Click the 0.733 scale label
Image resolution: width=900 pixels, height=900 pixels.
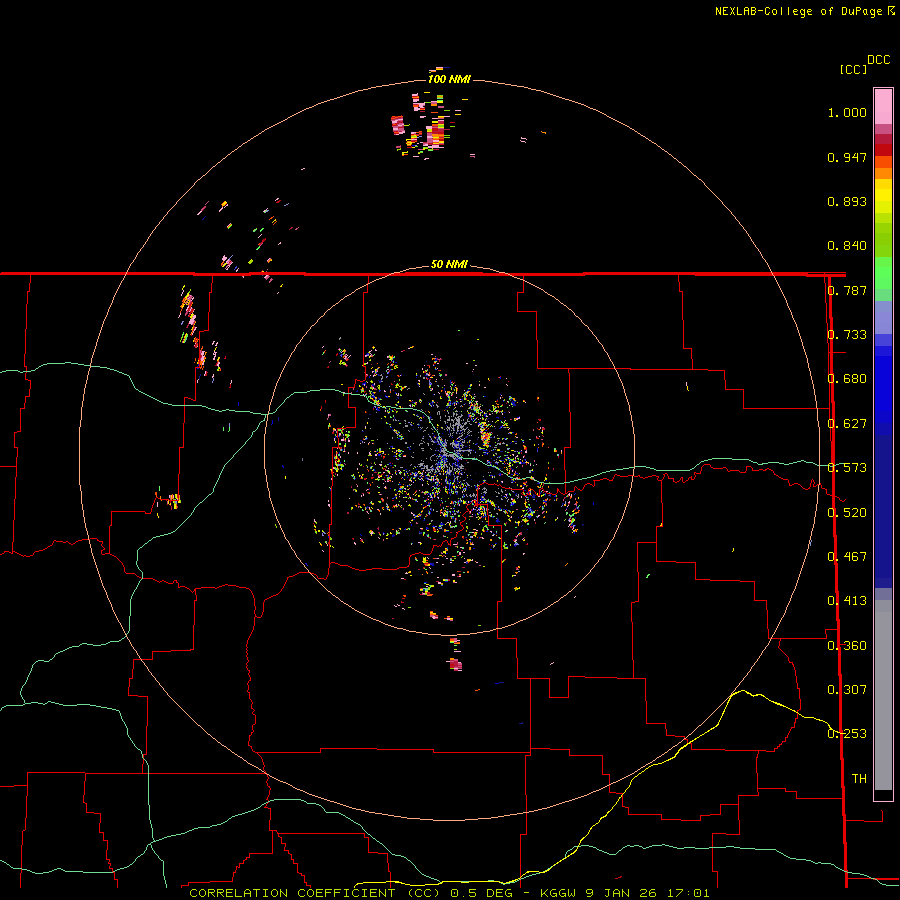847,335
